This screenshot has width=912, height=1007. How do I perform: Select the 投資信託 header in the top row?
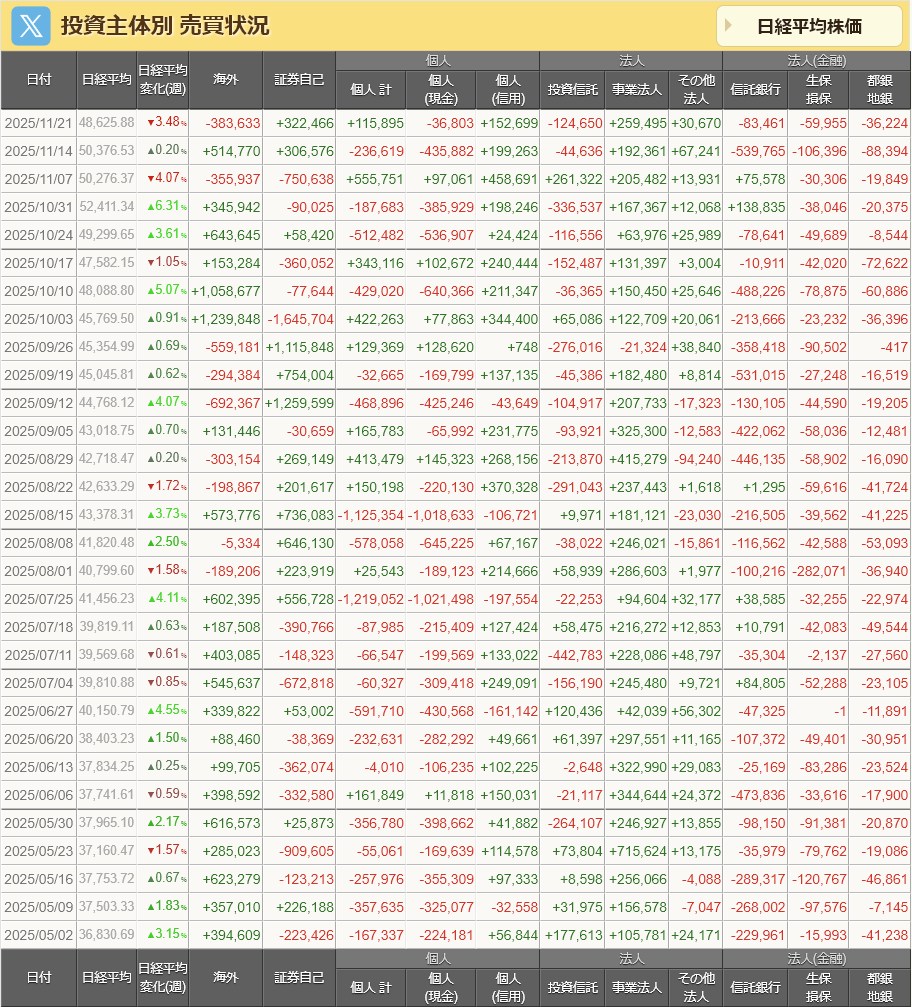click(x=572, y=90)
